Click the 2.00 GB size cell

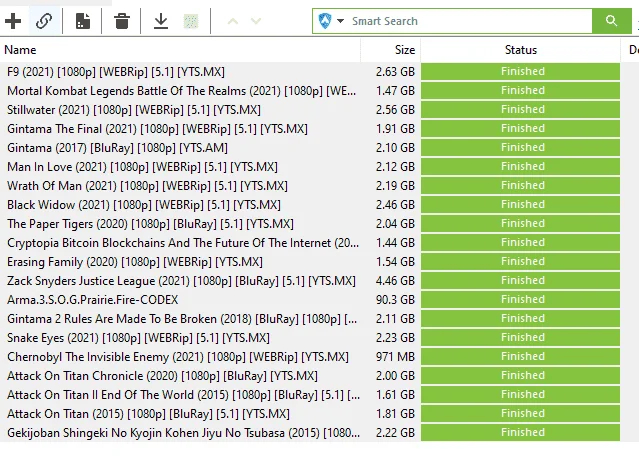395,376
